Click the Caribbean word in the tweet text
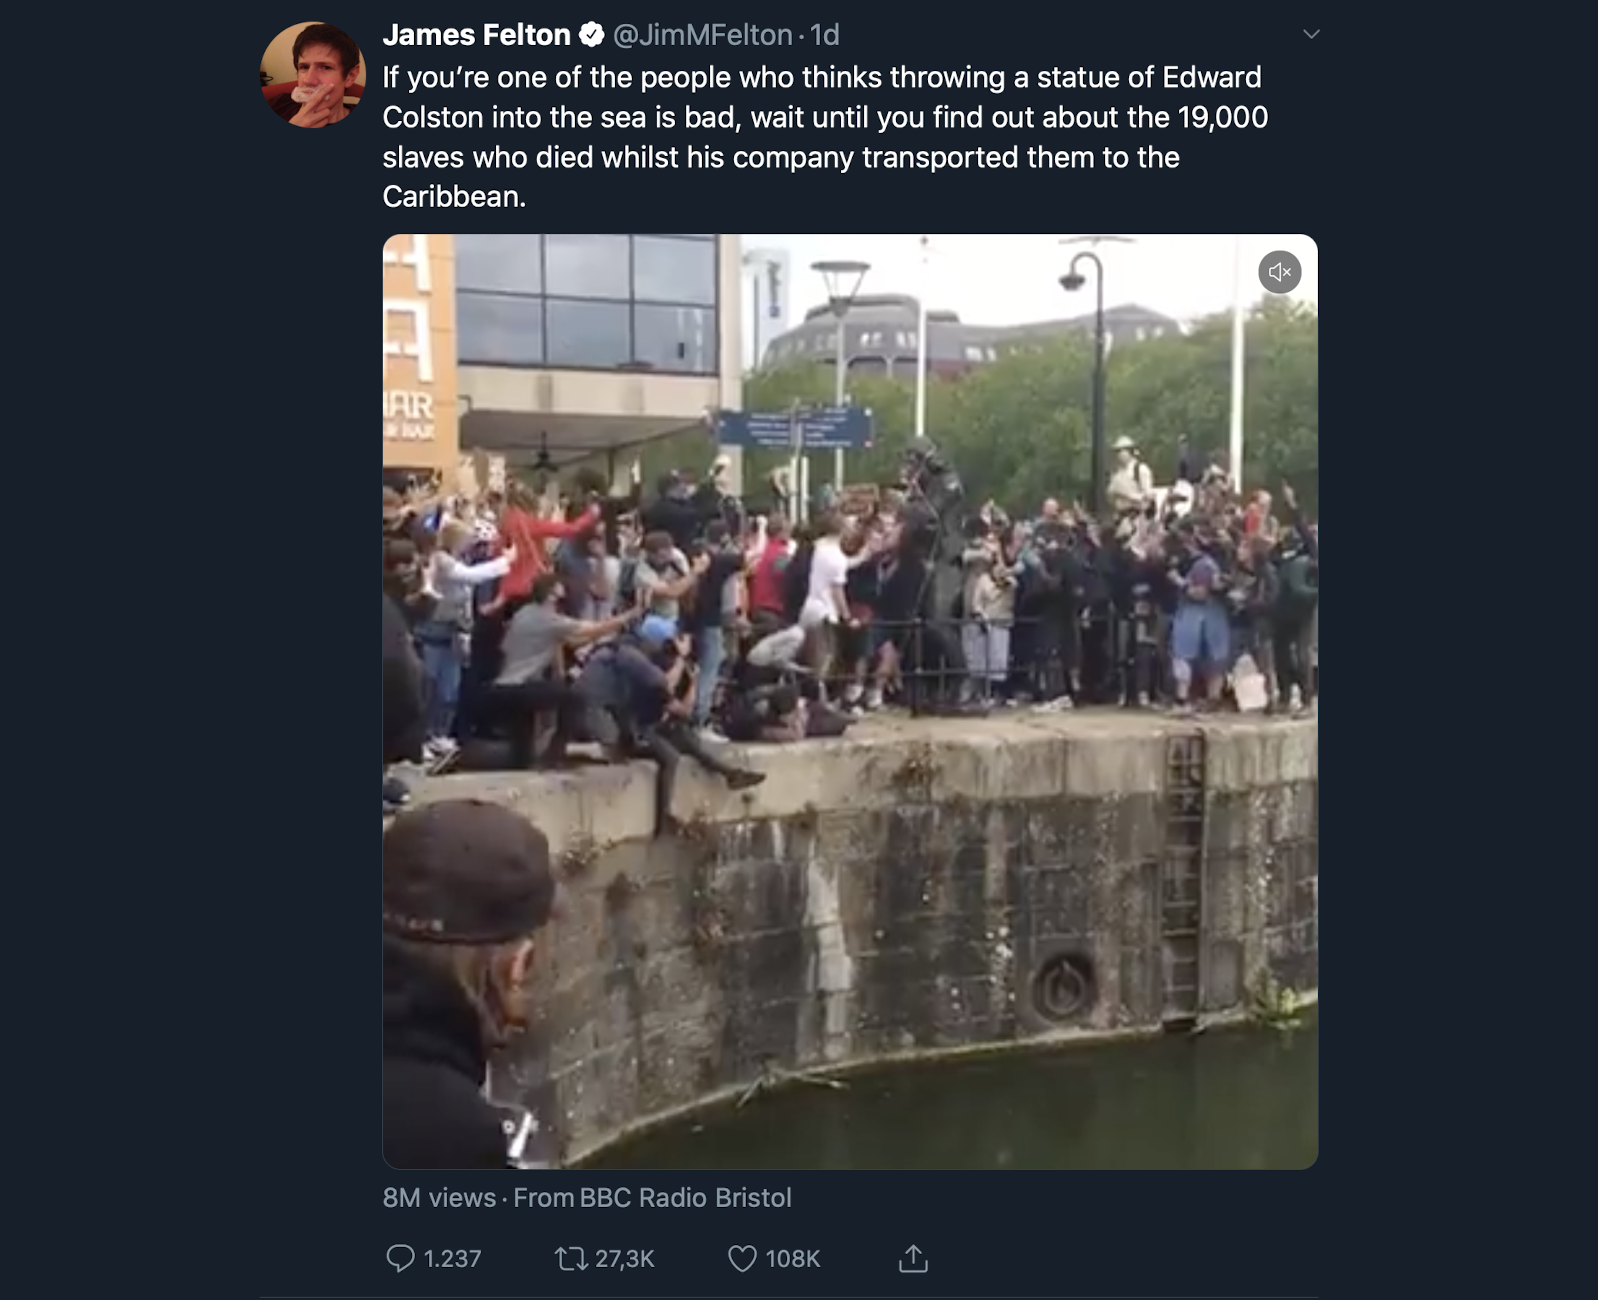This screenshot has width=1598, height=1300. (x=454, y=197)
